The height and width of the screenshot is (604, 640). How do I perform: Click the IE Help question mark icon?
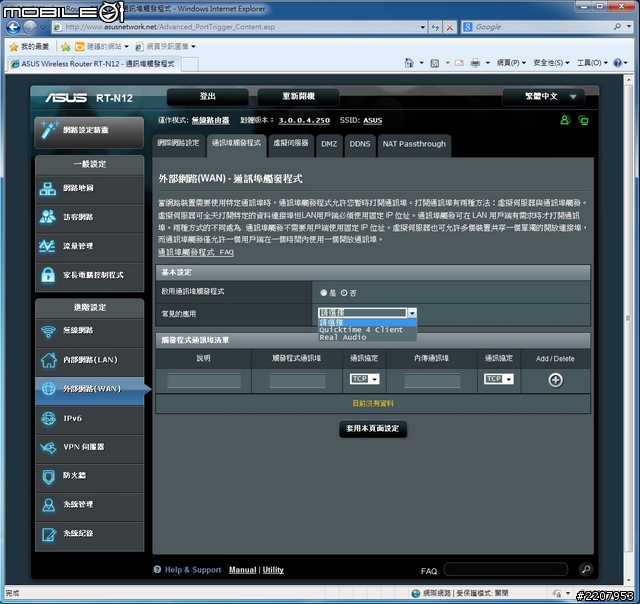click(x=618, y=62)
